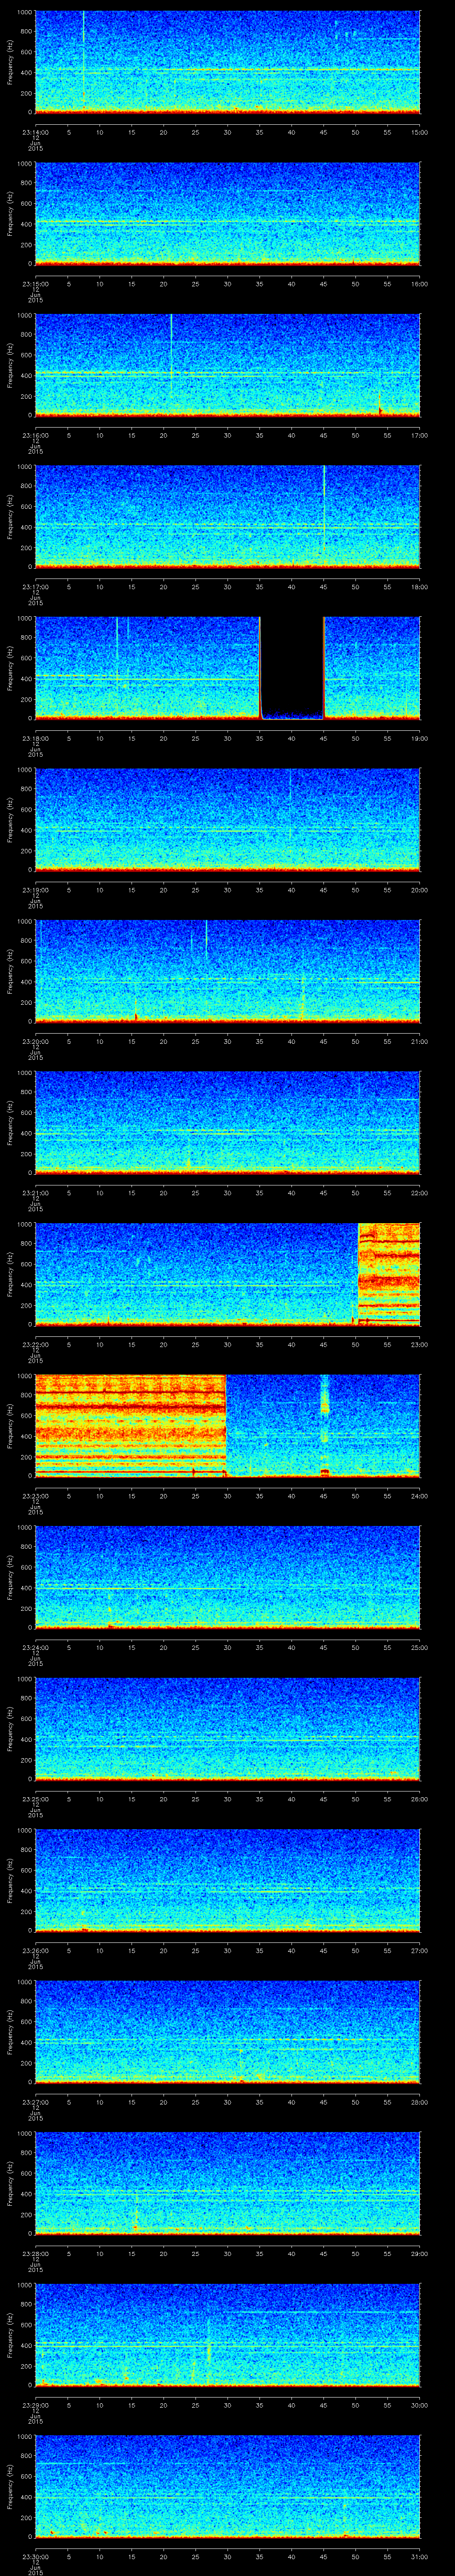Click the red broadband noise burst in the 23:22:00 spectrogram

(x=389, y=1274)
